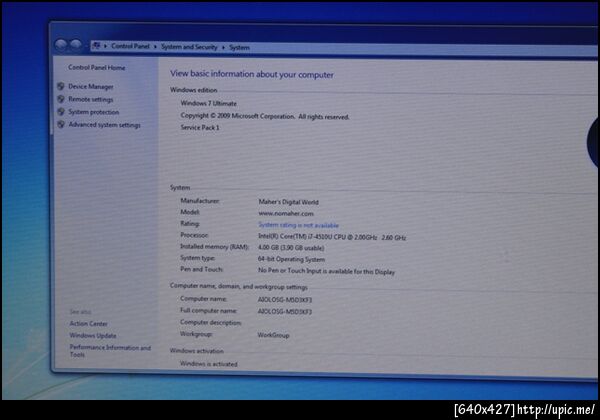Click the 64-bit Operating System value
The image size is (600, 420).
[291, 259]
